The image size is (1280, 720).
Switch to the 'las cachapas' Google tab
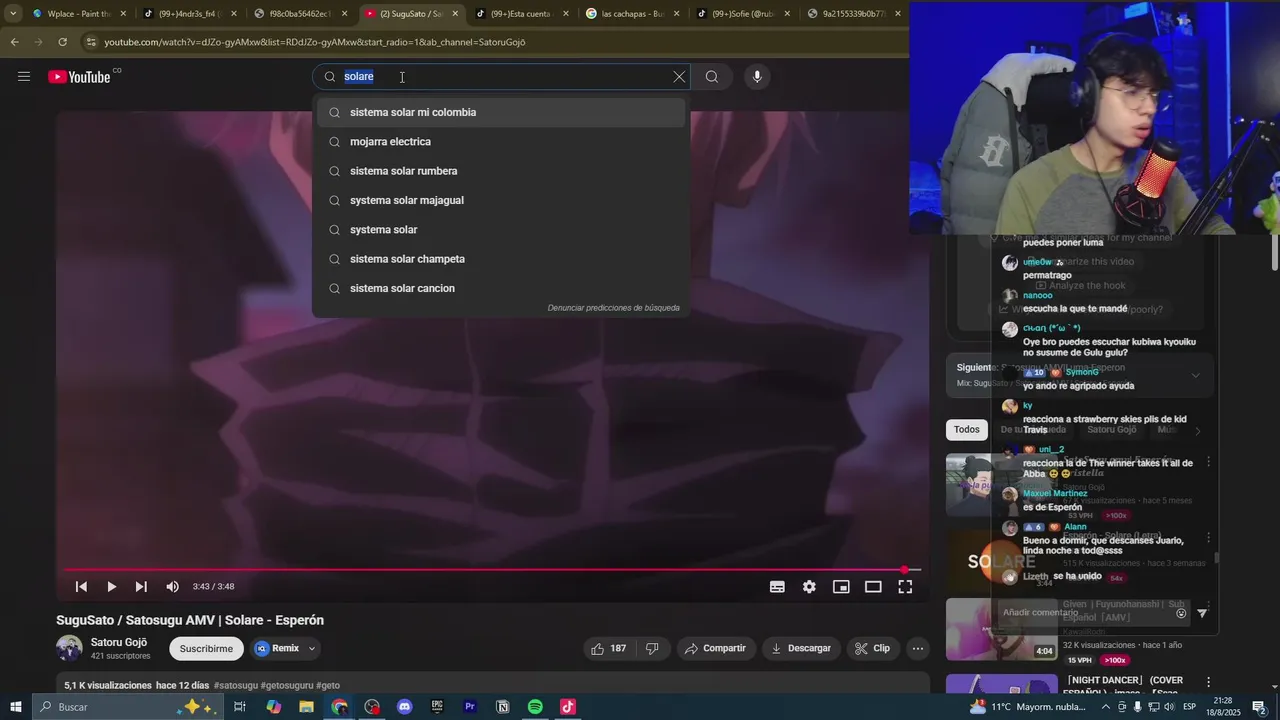pyautogui.click(x=632, y=14)
